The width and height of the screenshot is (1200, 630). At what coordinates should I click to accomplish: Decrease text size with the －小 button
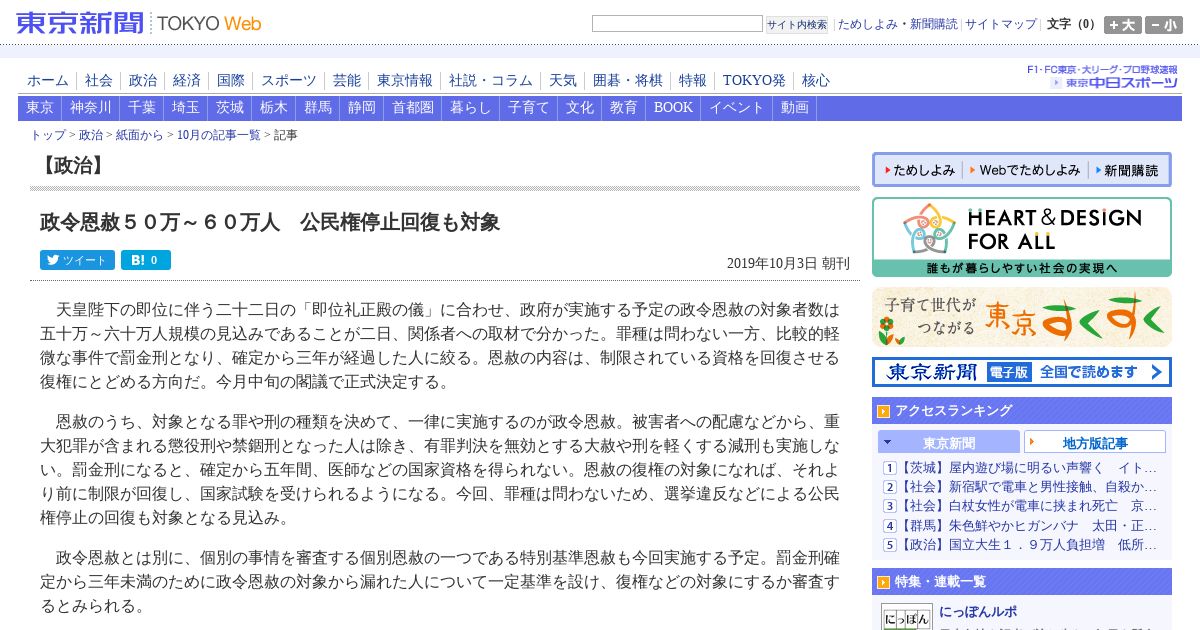pos(1164,25)
